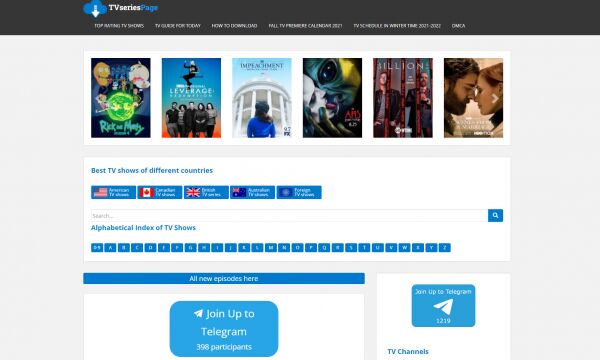Image resolution: width=600 pixels, height=360 pixels.
Task: Open TV Guide For Today menu item
Action: coord(178,26)
